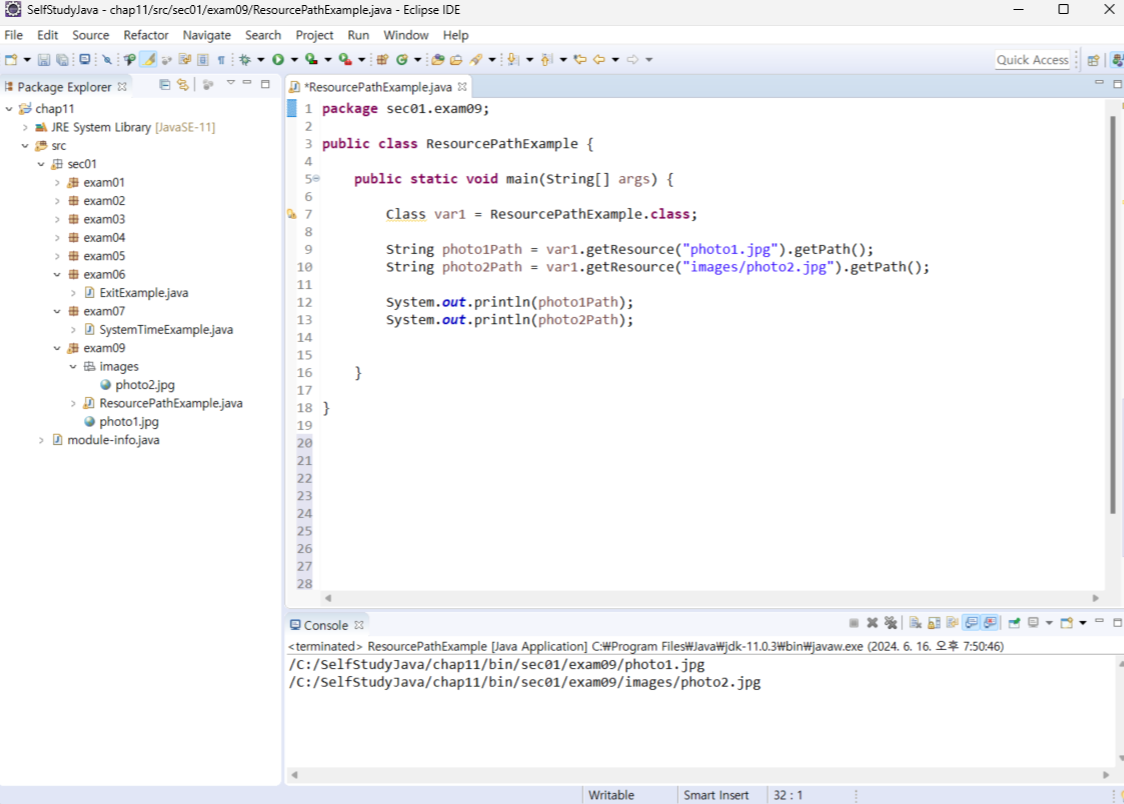Close the Package Explorer view tab

point(122,86)
